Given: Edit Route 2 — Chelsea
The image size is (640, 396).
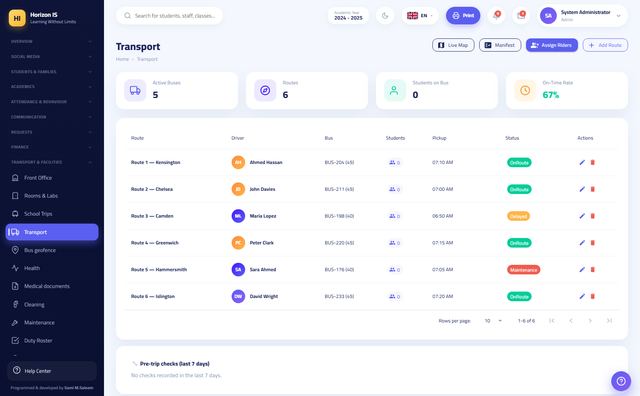Looking at the screenshot, I should click(x=582, y=189).
